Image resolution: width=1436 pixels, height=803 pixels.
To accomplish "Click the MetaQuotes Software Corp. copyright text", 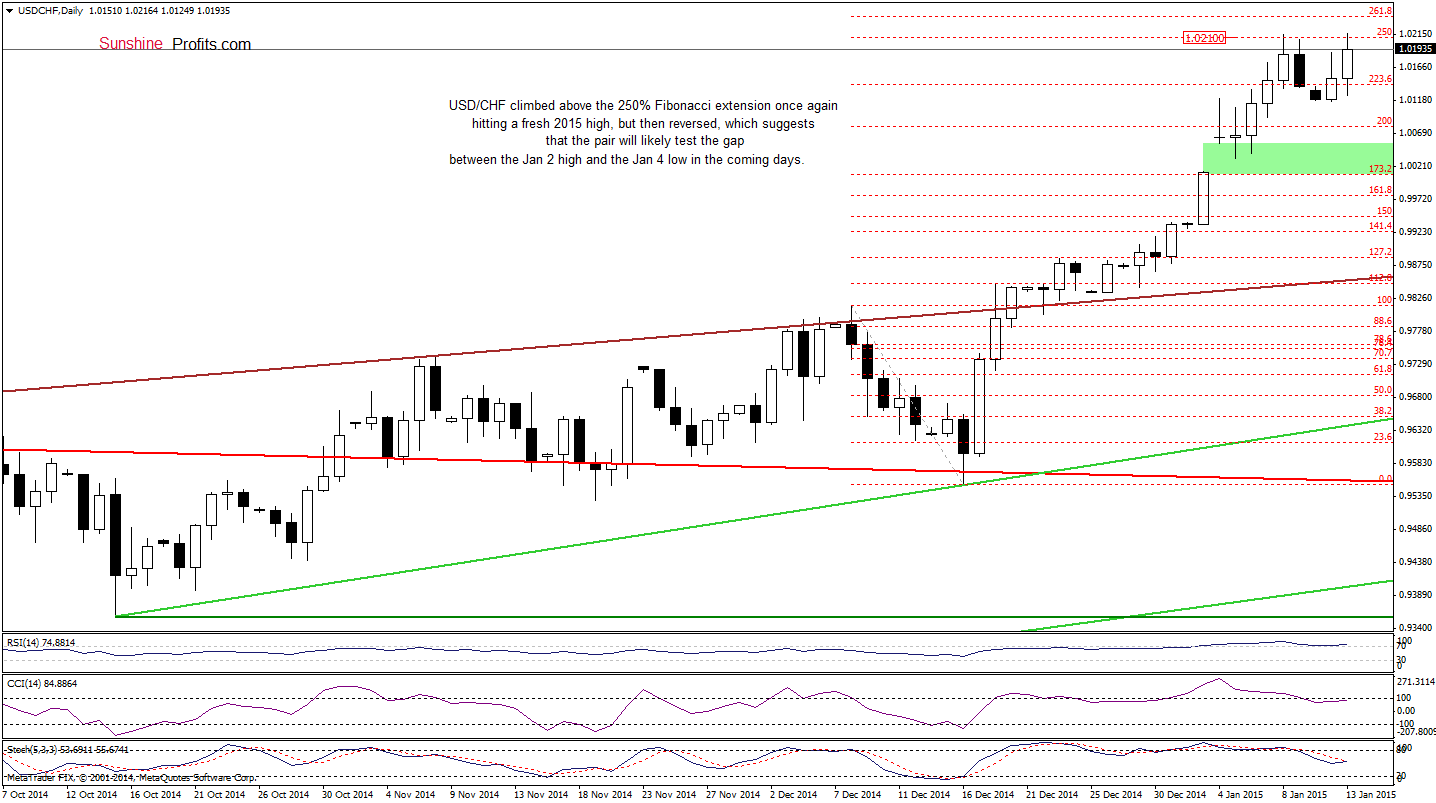I will tap(131, 777).
